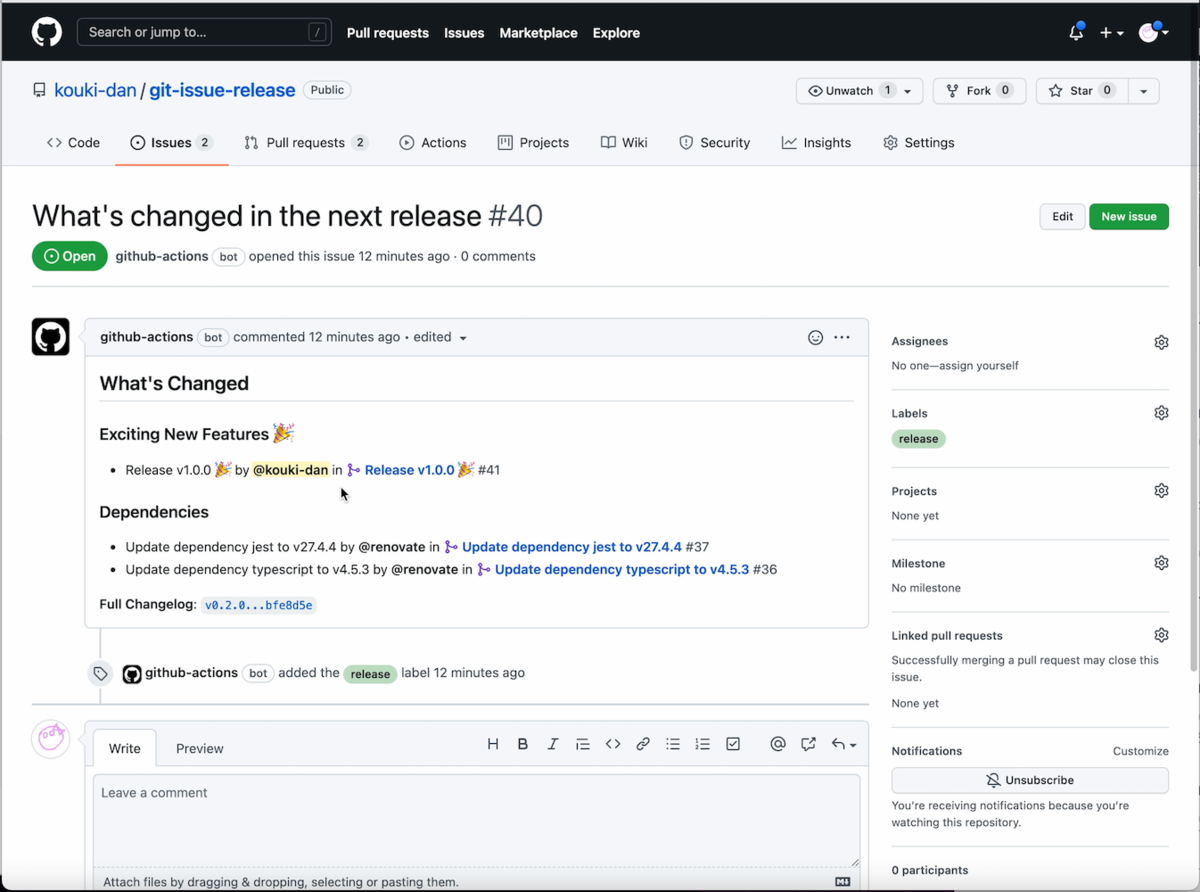Viewport: 1200px width, 892px height.
Task: Open the notifications bell
Action: [x=1076, y=32]
